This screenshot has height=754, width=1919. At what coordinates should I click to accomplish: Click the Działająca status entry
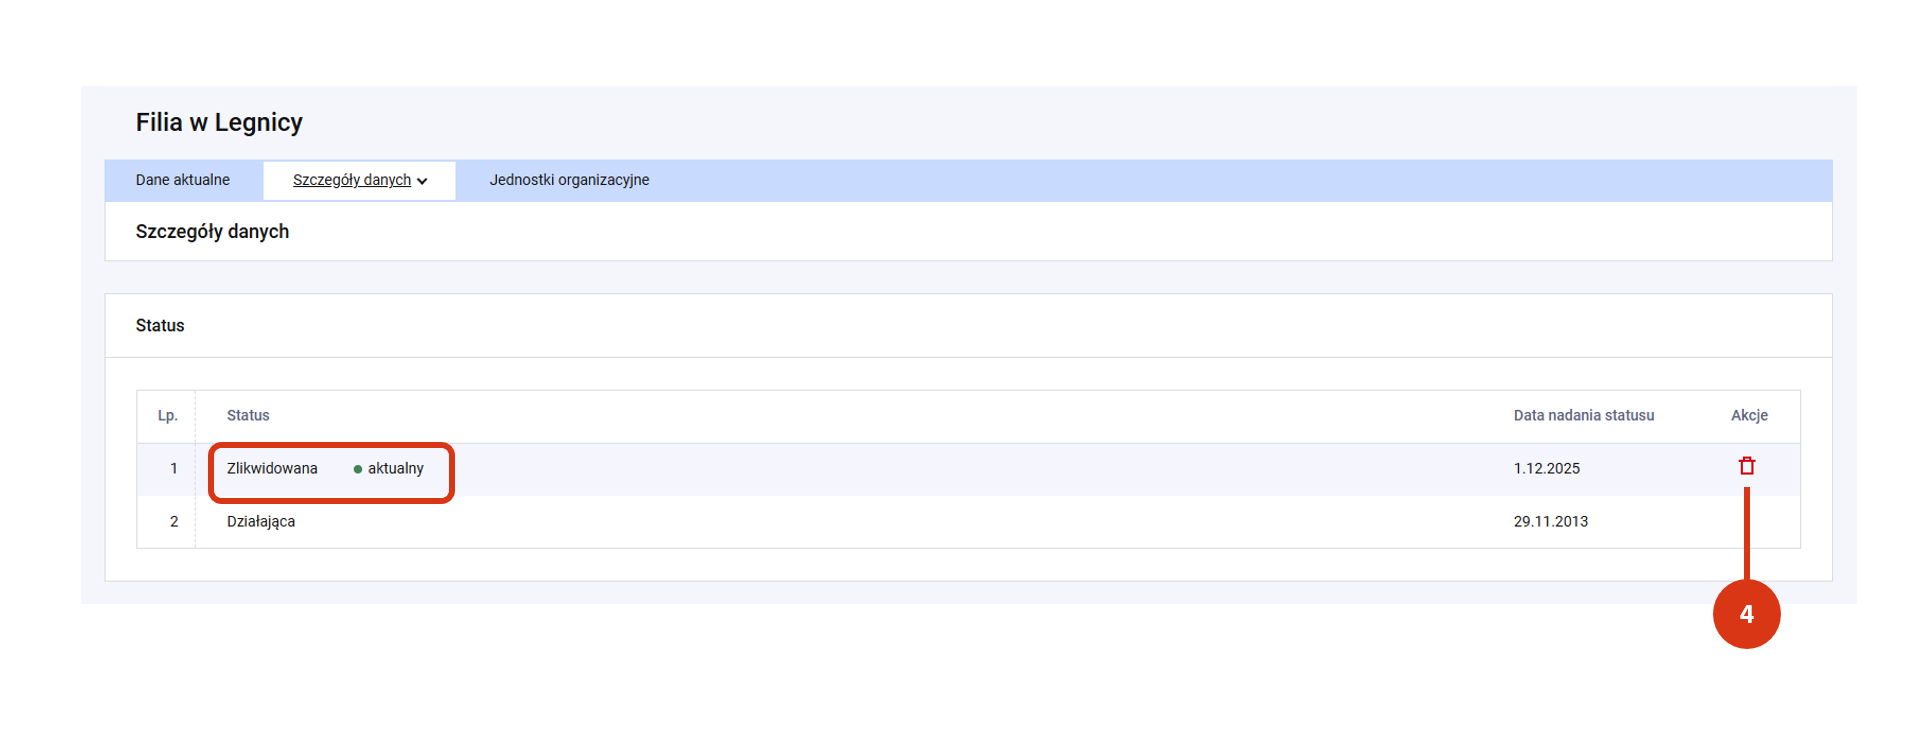coord(261,521)
